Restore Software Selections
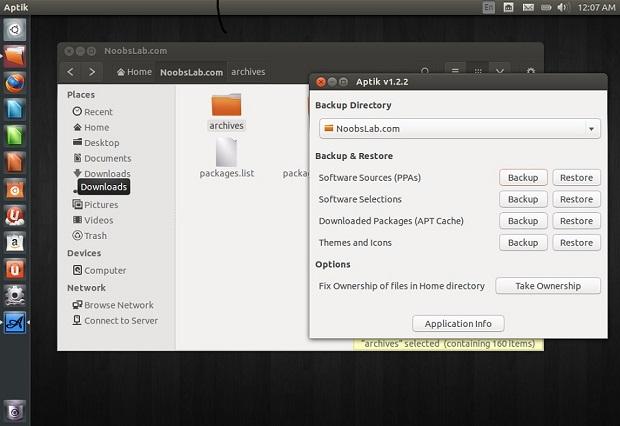This screenshot has height=426, width=620. tap(577, 199)
